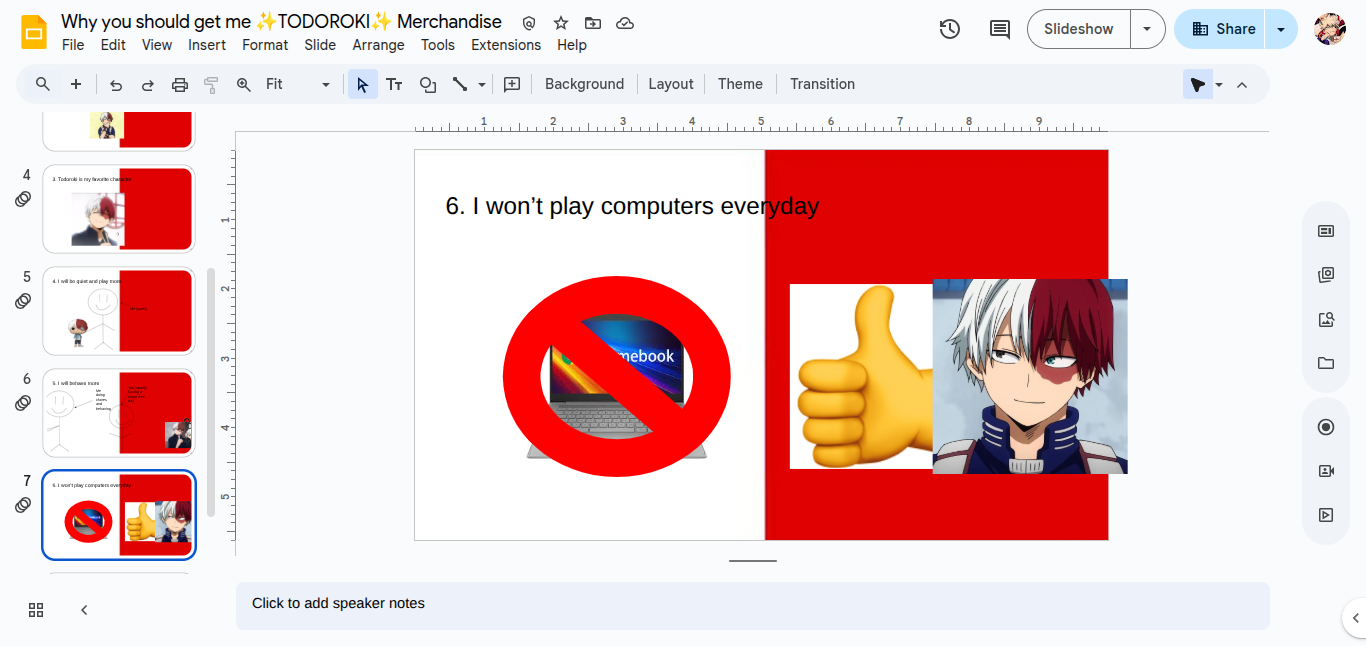
Task: Click the Theme button
Action: point(740,84)
